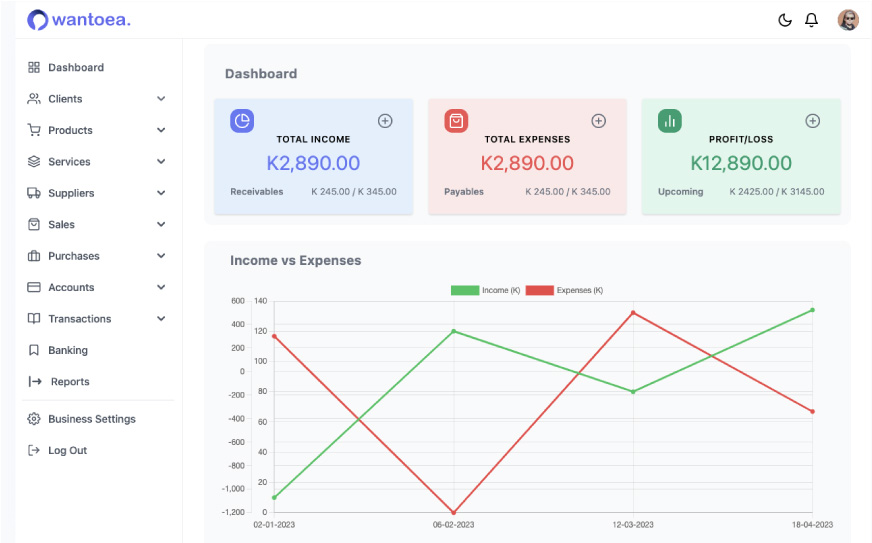Open the Banking menu item
This screenshot has width=872, height=543.
[x=67, y=350]
